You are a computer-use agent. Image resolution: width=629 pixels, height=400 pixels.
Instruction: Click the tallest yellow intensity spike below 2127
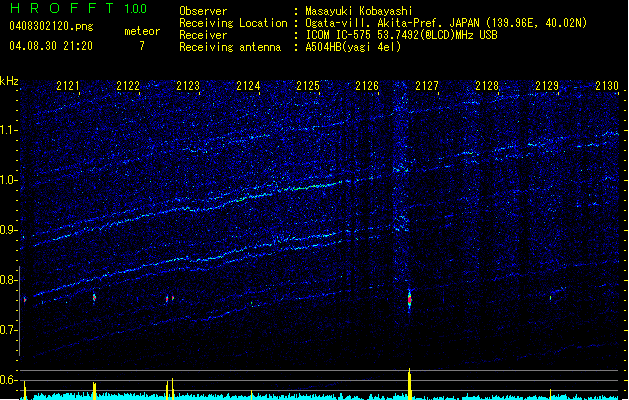410,384
